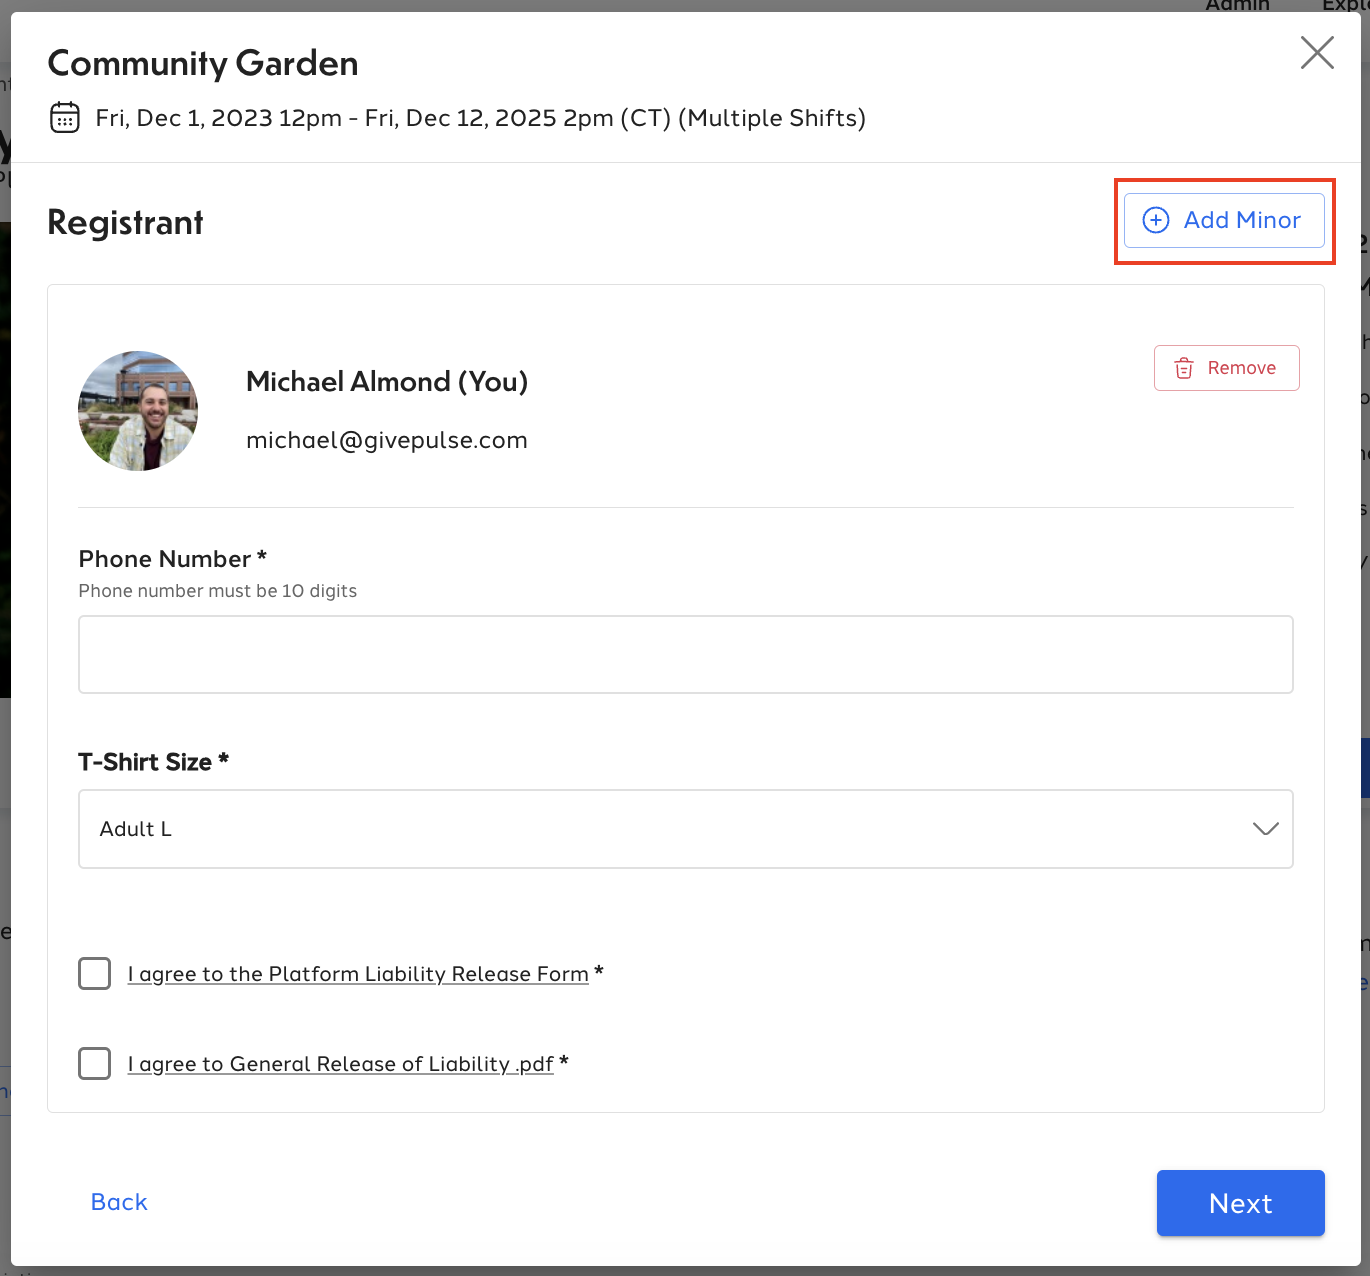The image size is (1370, 1276).
Task: Check the Platform Liability Release Form box
Action: click(95, 973)
